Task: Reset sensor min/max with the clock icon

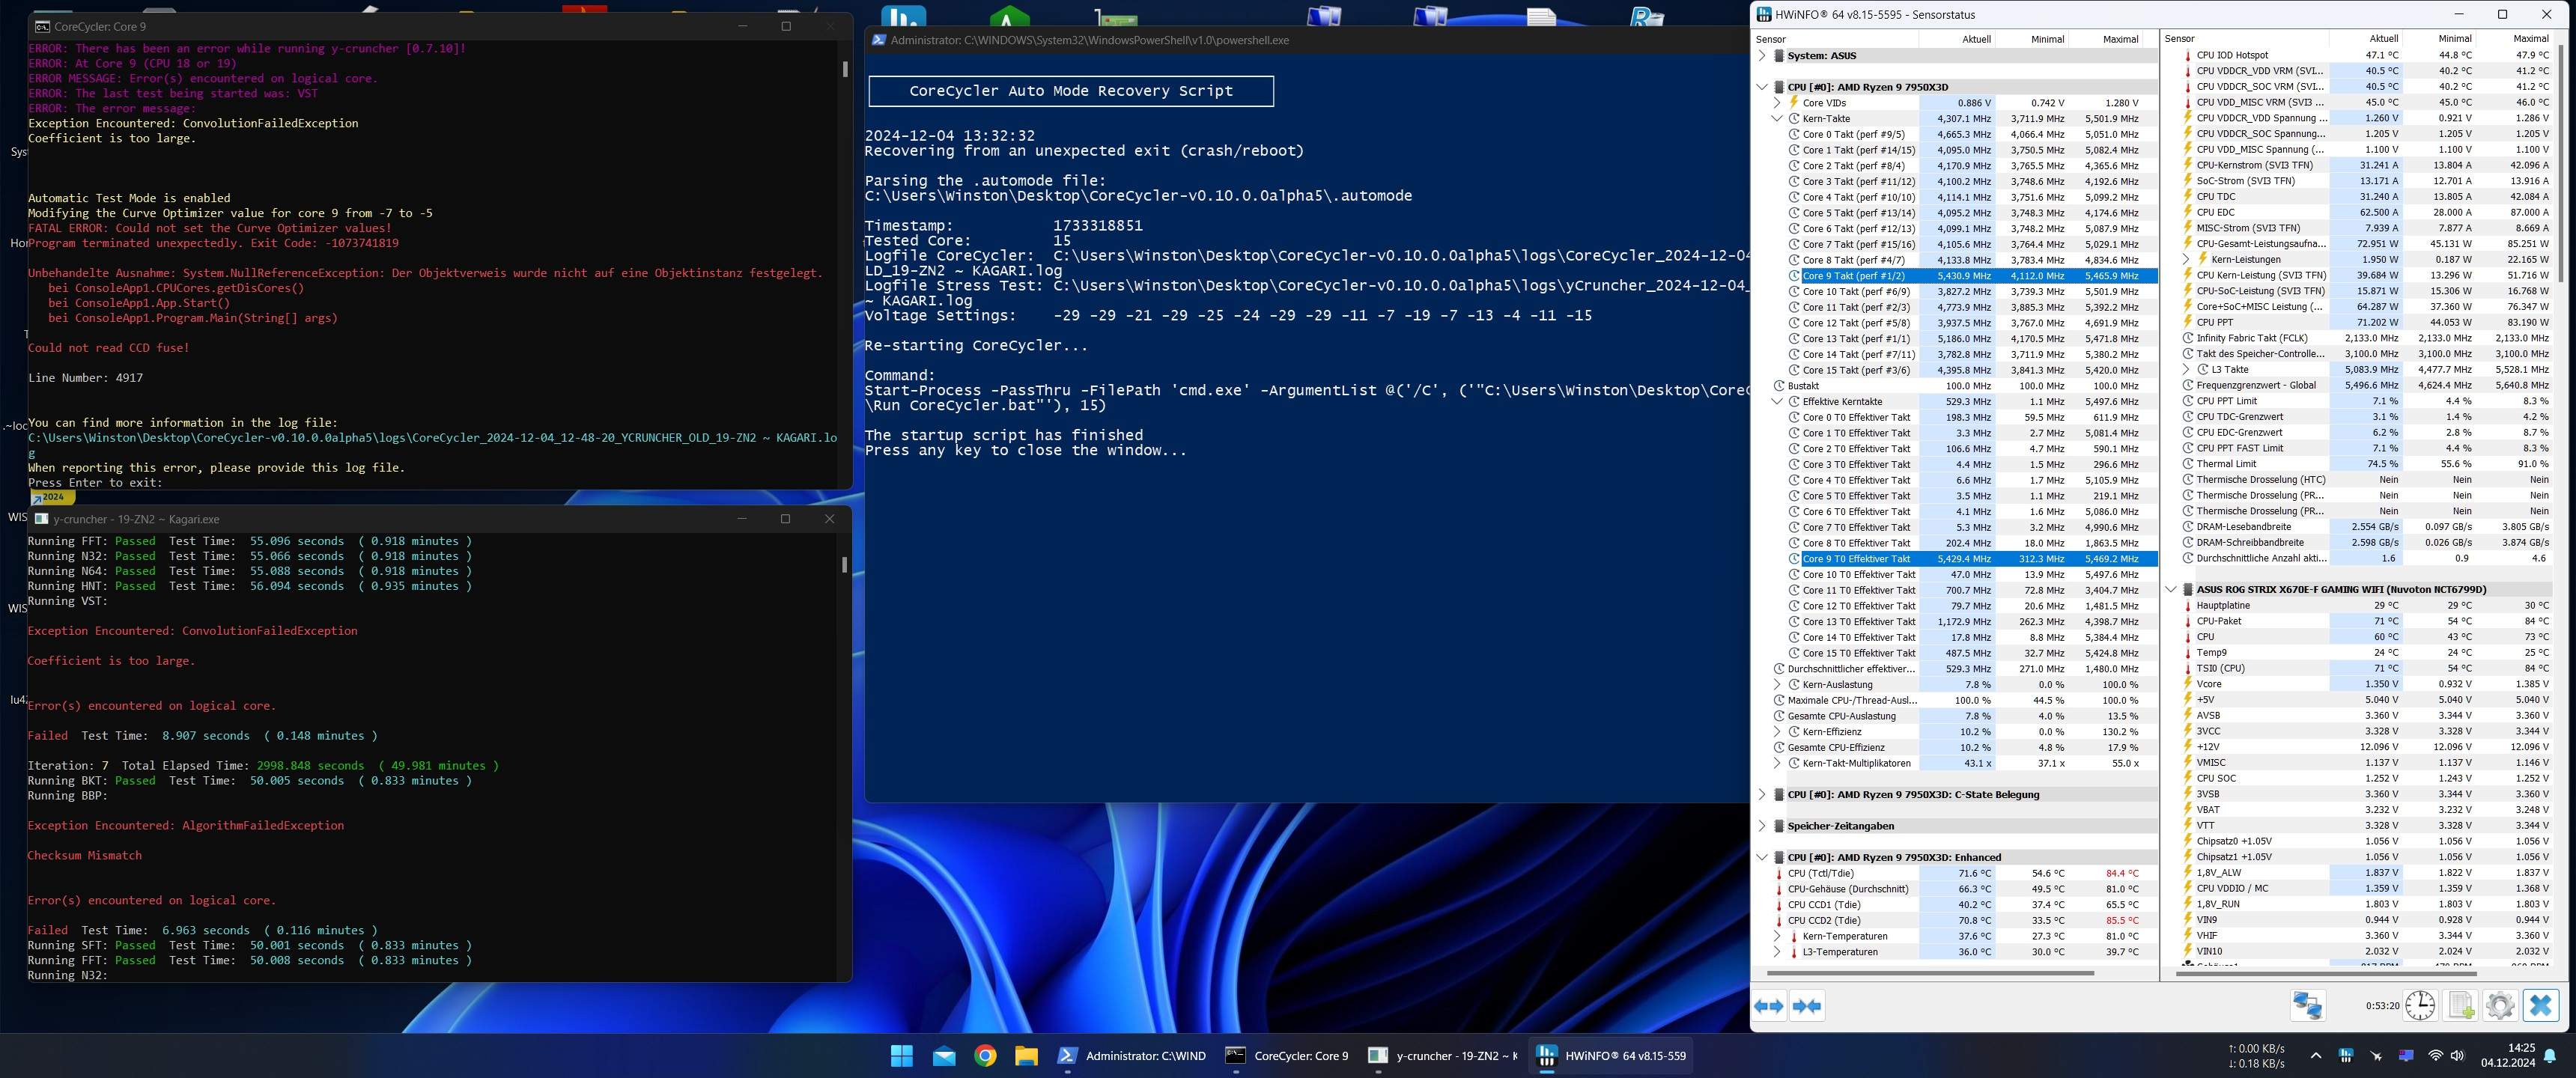Action: (x=2420, y=1006)
